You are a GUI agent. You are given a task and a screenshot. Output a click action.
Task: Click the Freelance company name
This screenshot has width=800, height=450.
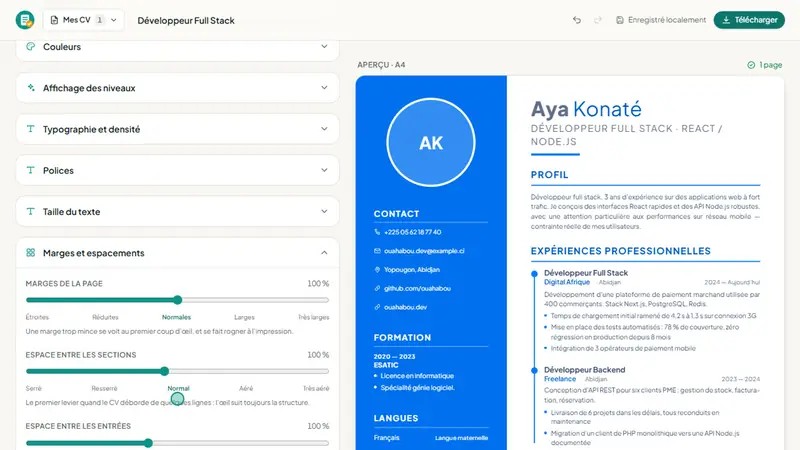coord(560,379)
